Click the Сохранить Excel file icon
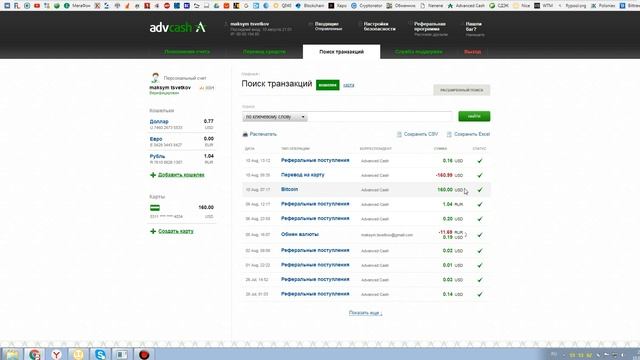 449,134
